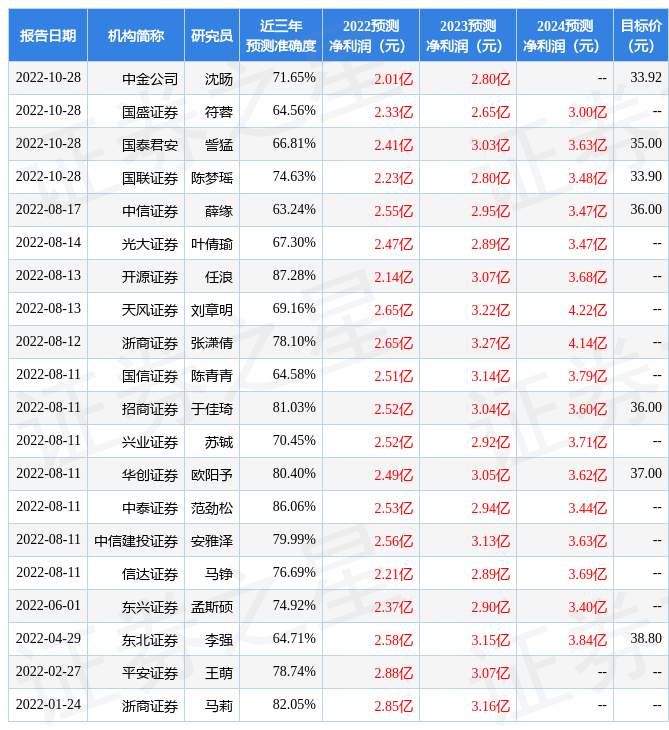Click institution name 中金公司

150,79
